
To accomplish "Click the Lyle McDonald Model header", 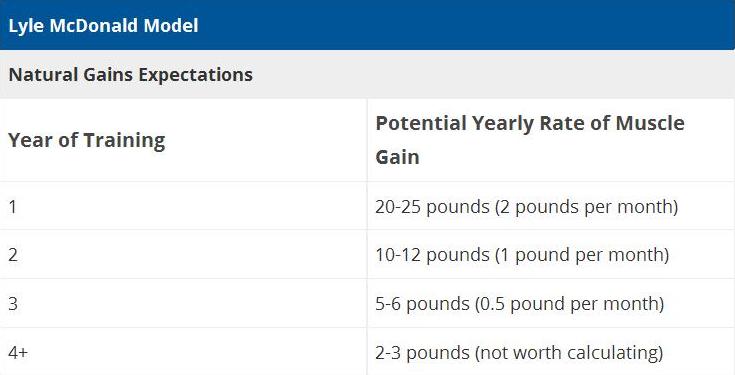I will pos(368,25).
